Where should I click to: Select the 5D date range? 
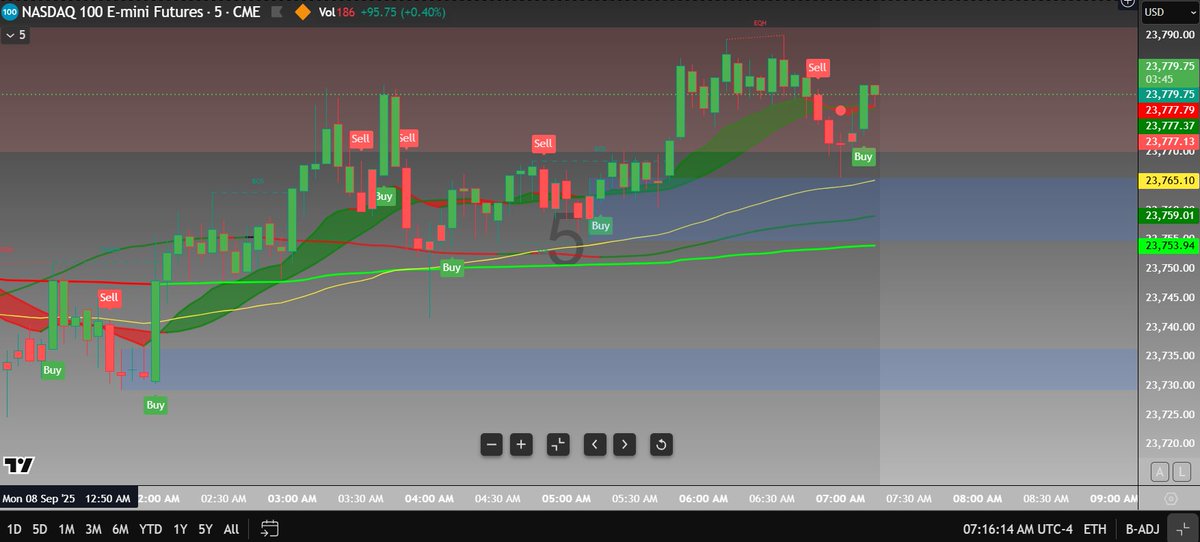(x=40, y=528)
